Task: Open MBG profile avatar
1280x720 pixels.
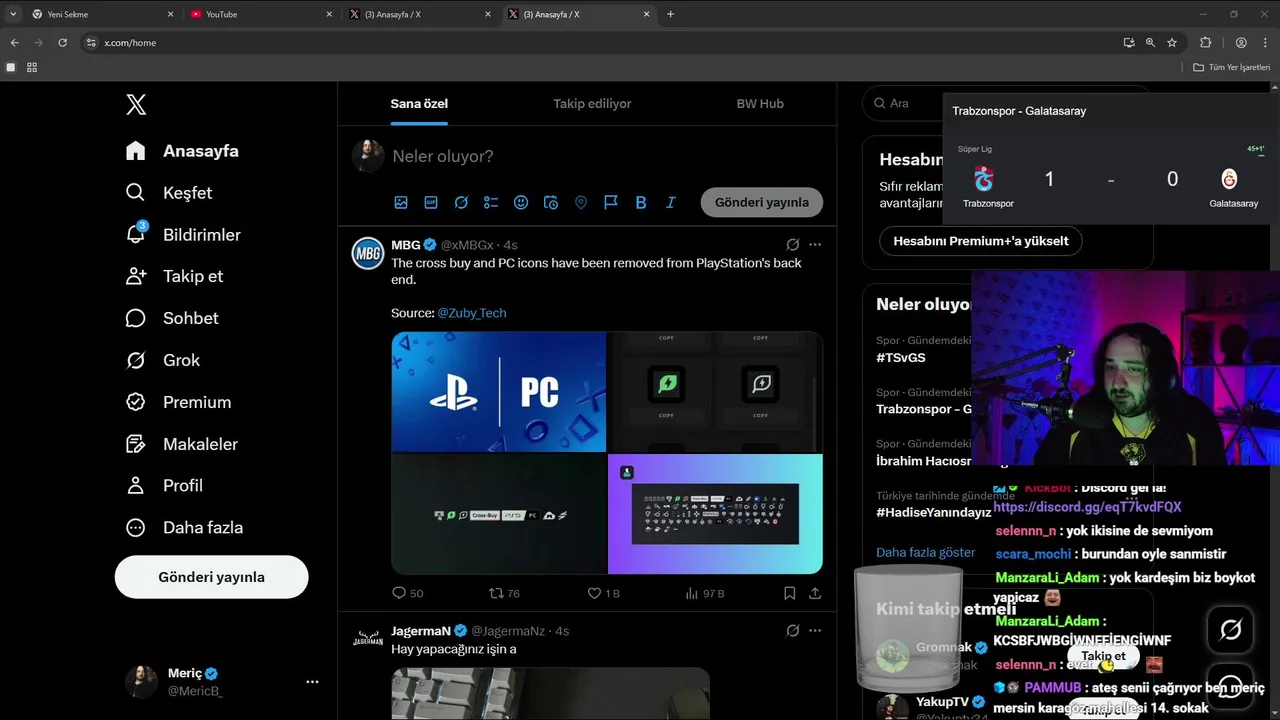Action: (368, 254)
